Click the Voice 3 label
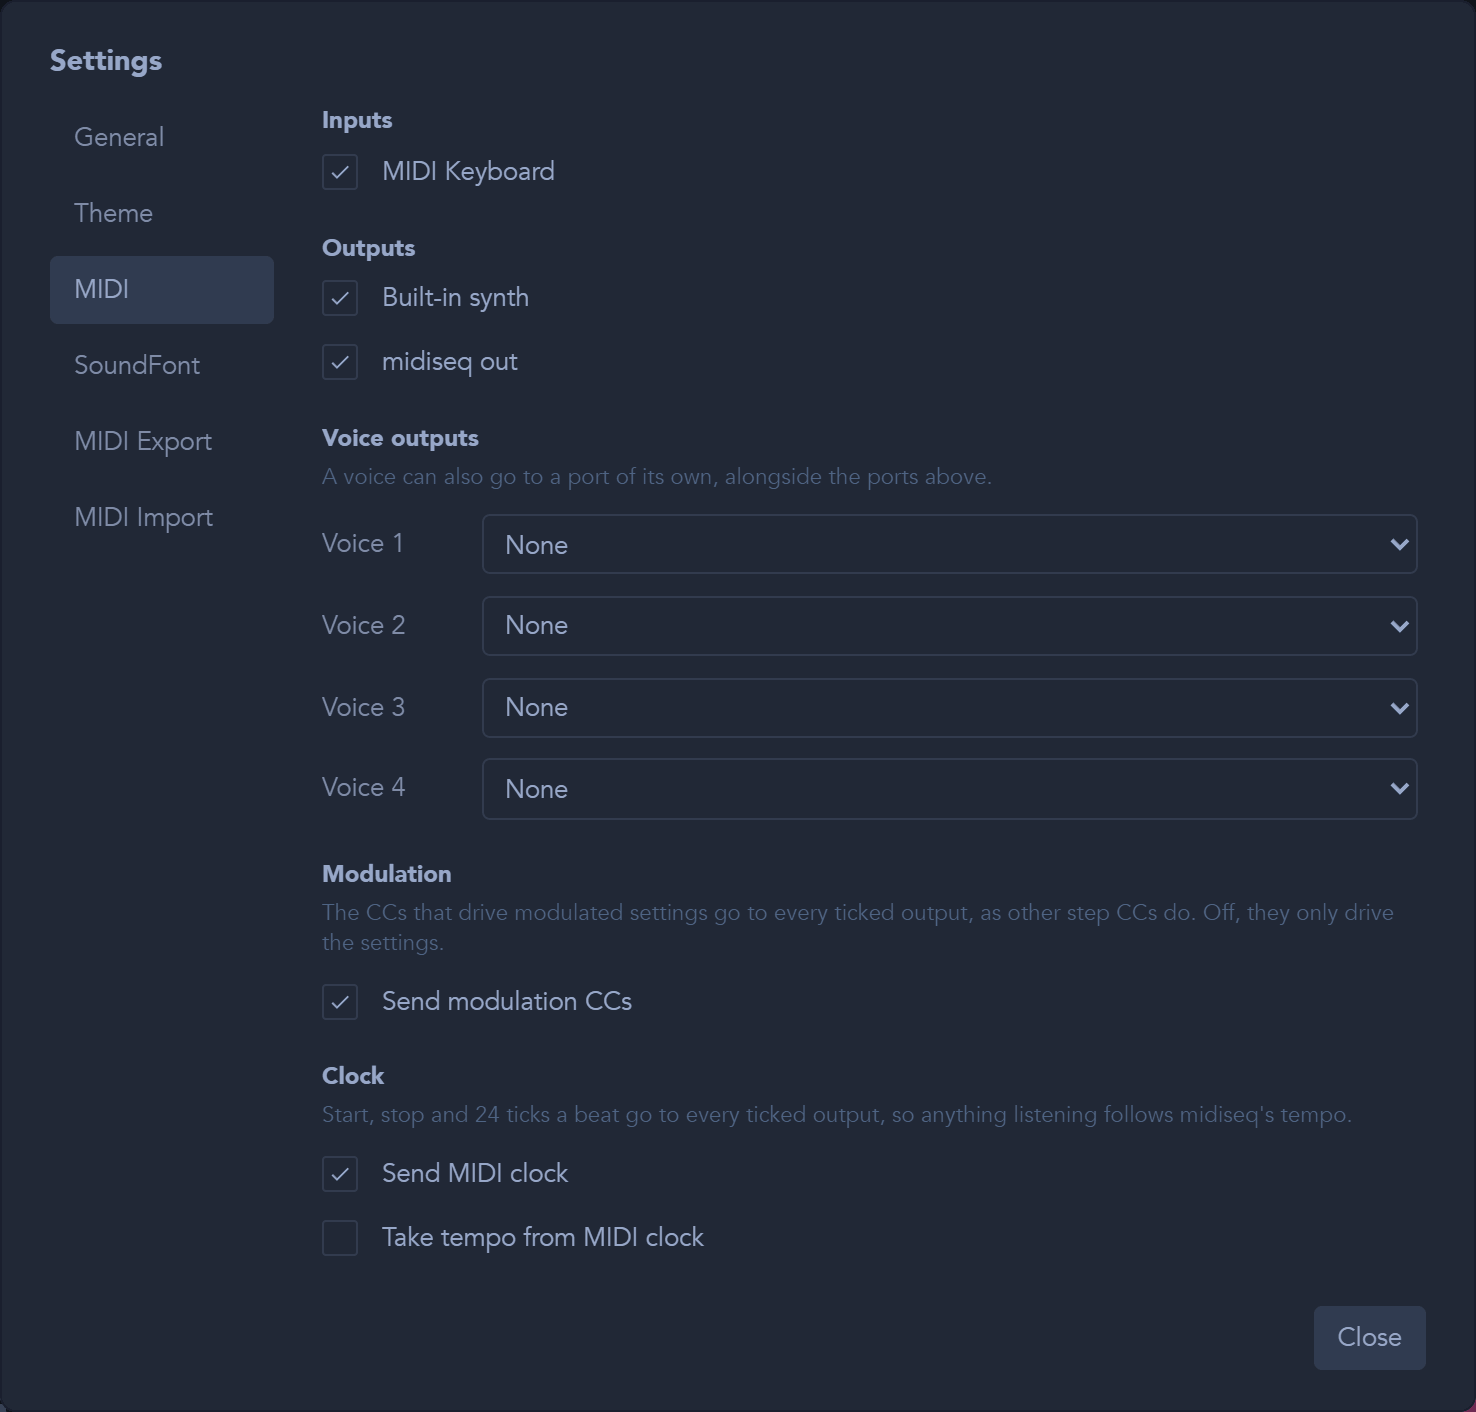Viewport: 1476px width, 1412px height. click(364, 708)
